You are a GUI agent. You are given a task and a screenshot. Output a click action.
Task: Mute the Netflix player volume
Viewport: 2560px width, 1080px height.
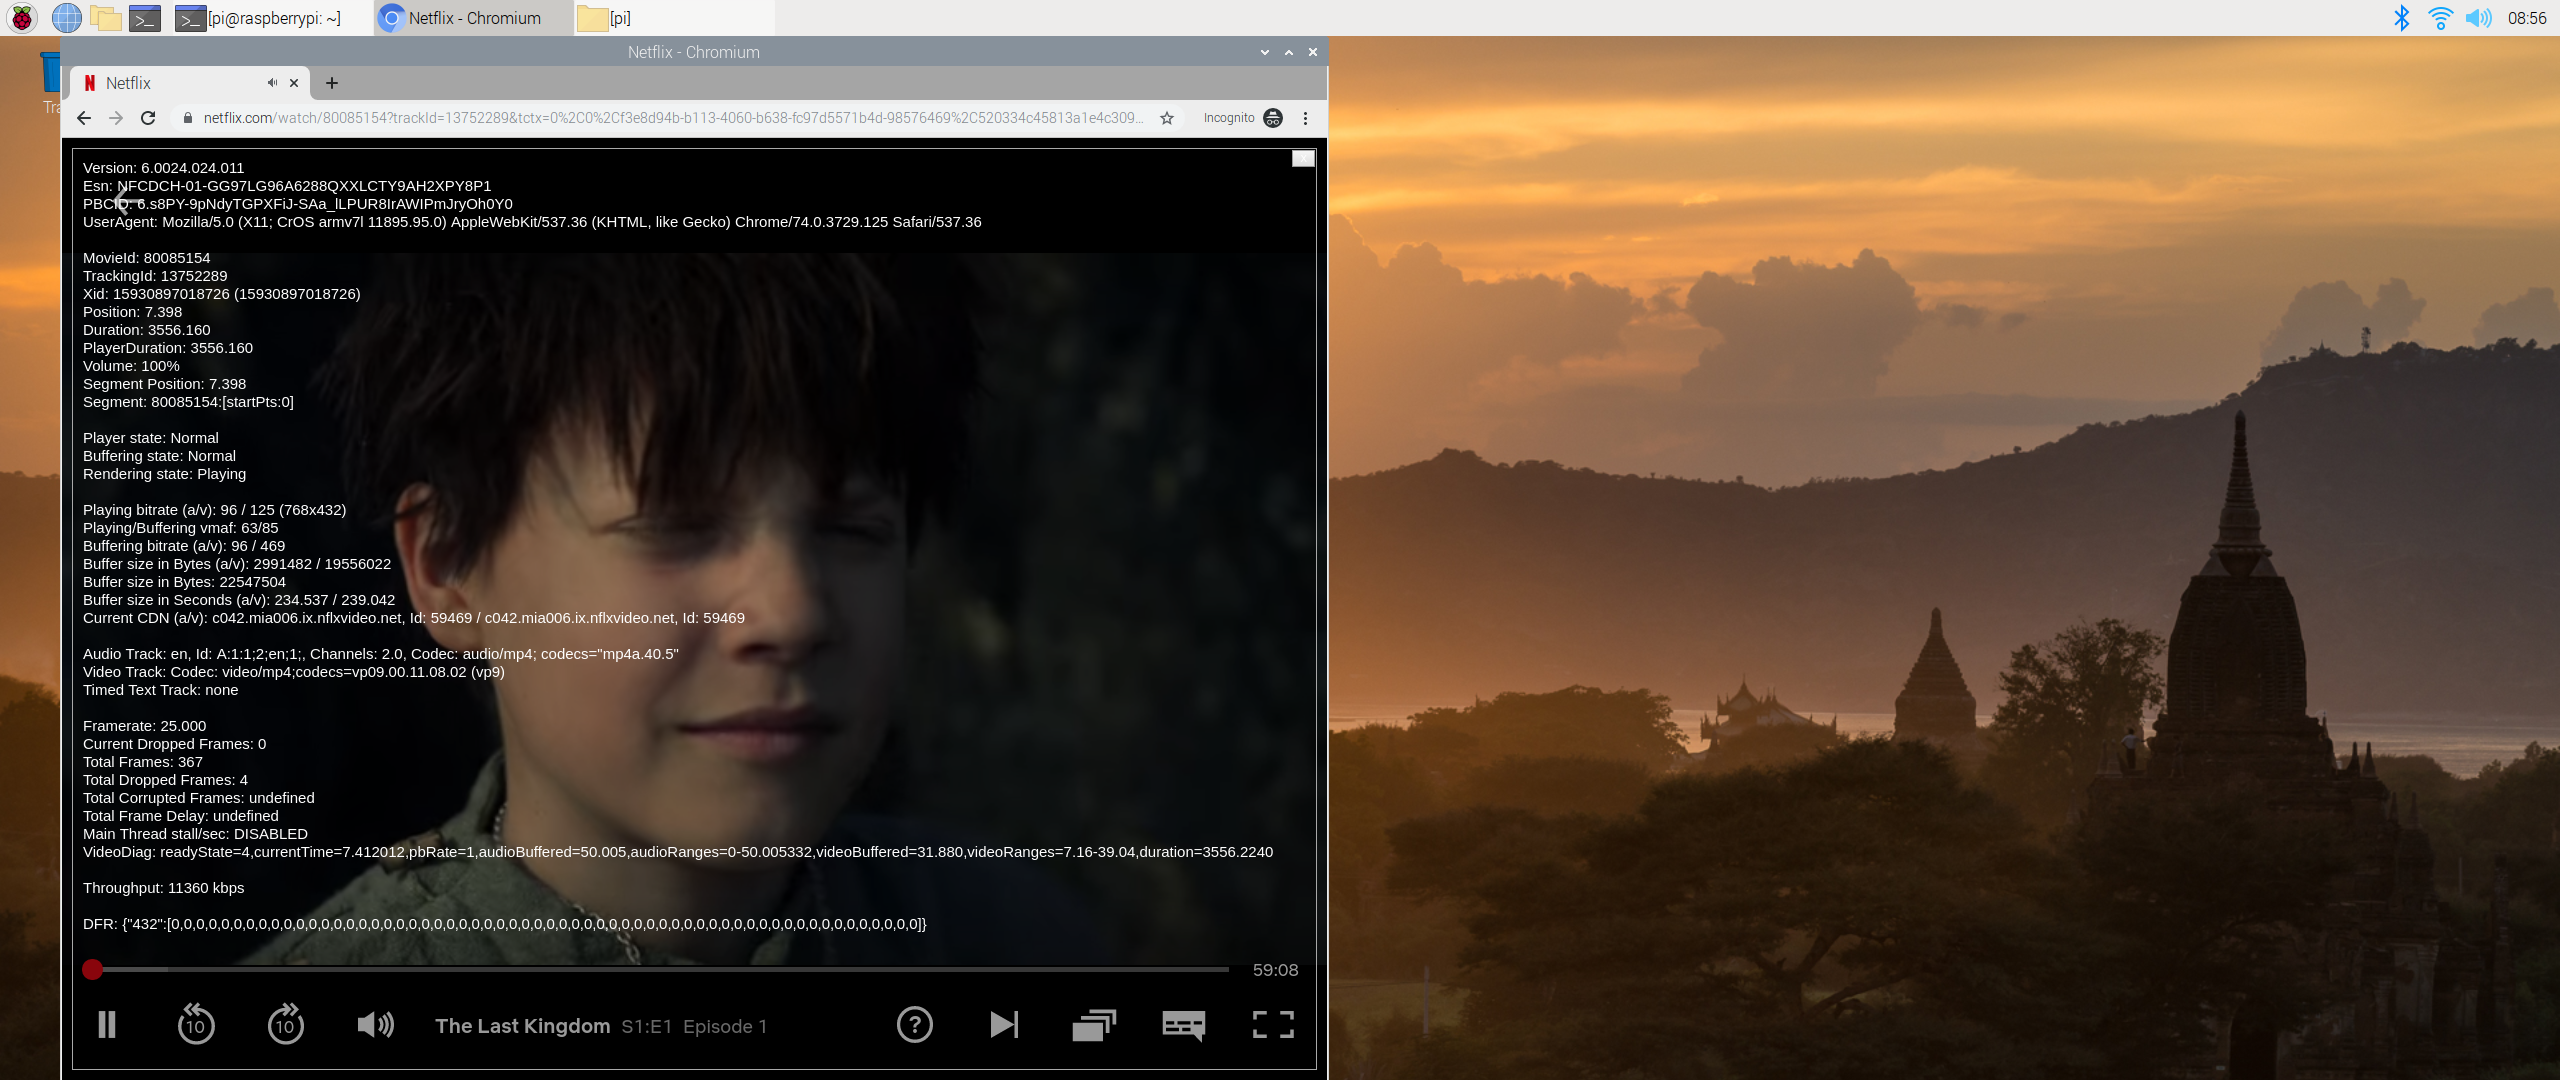375,1024
